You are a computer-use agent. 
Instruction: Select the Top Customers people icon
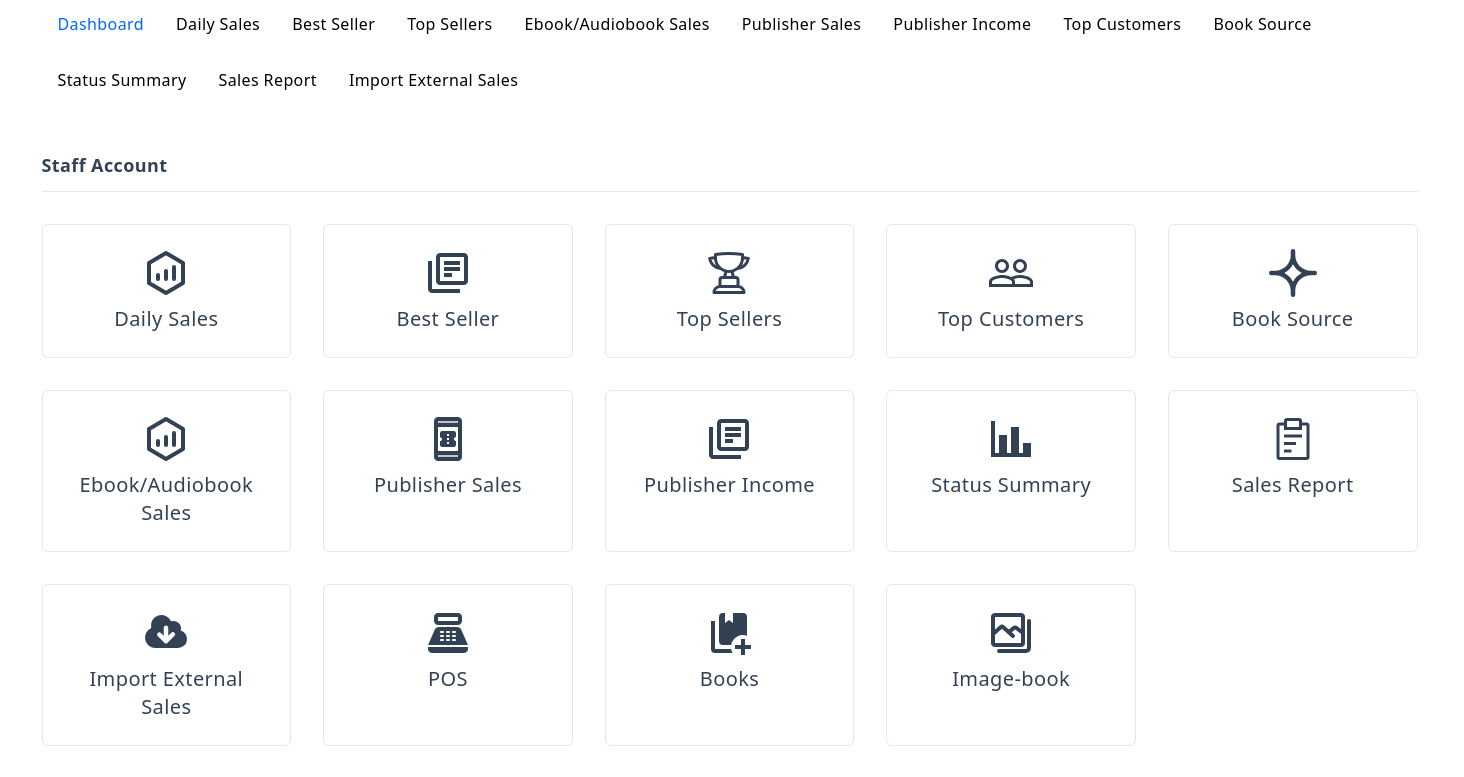pos(1010,273)
